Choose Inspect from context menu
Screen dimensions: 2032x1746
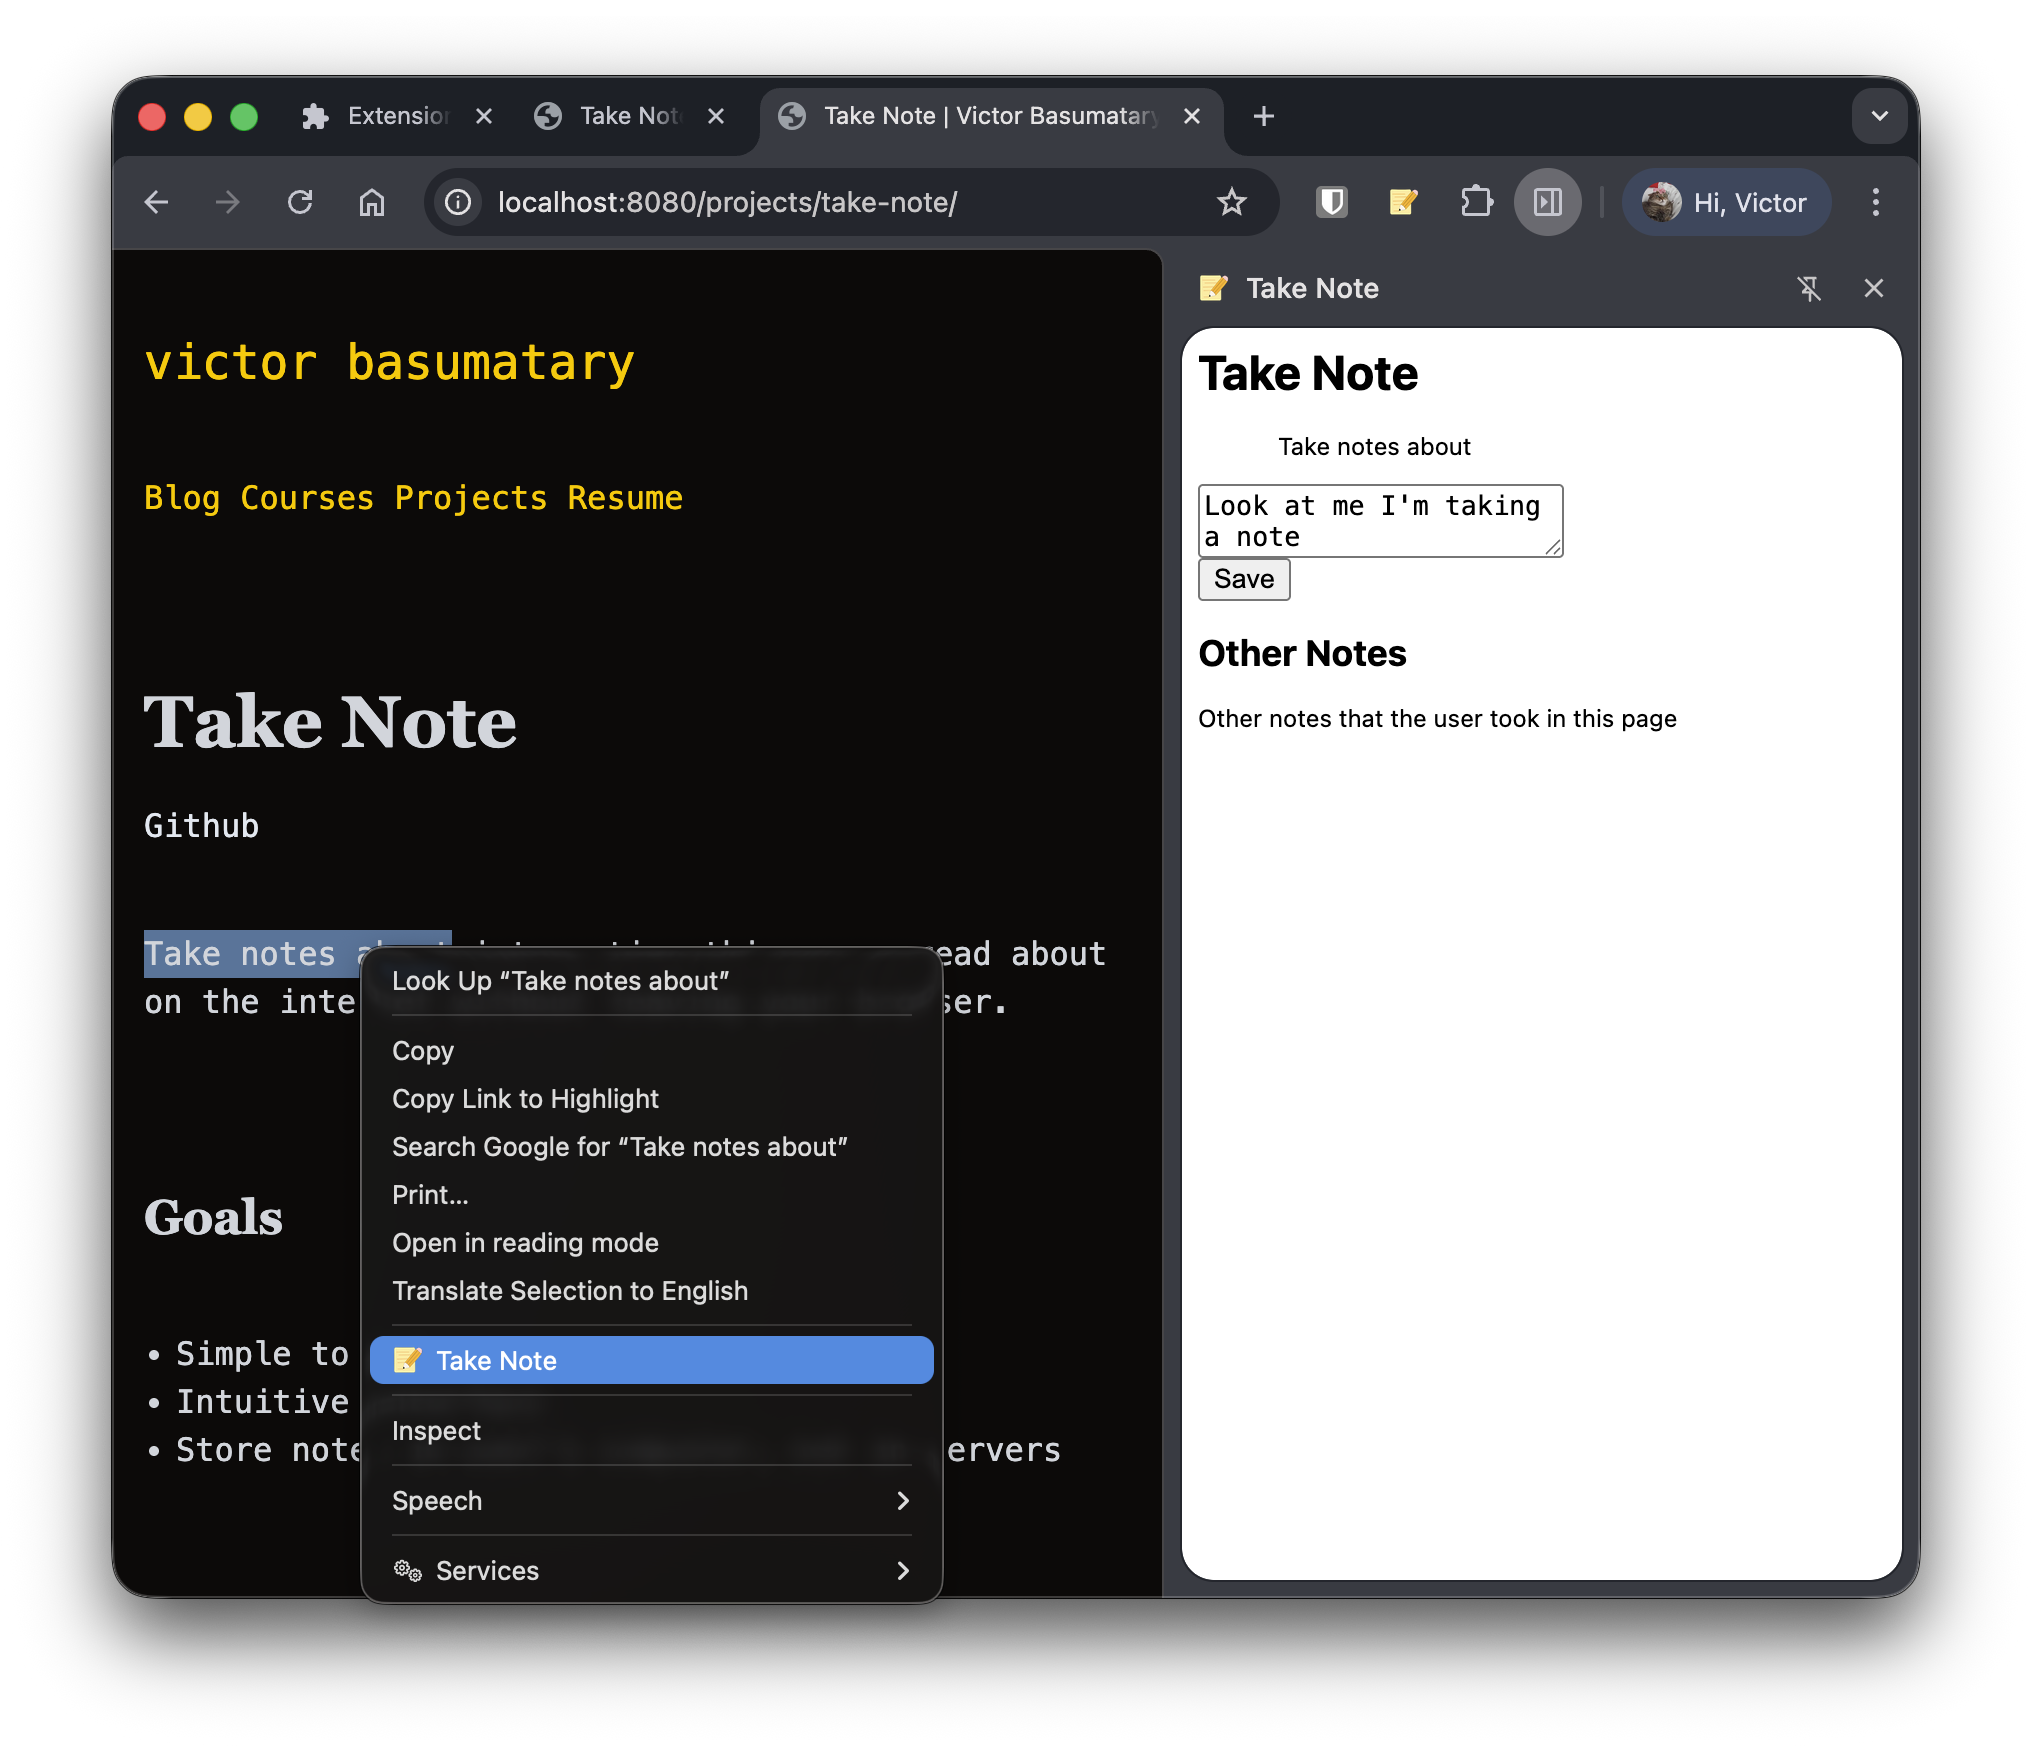pos(436,1430)
